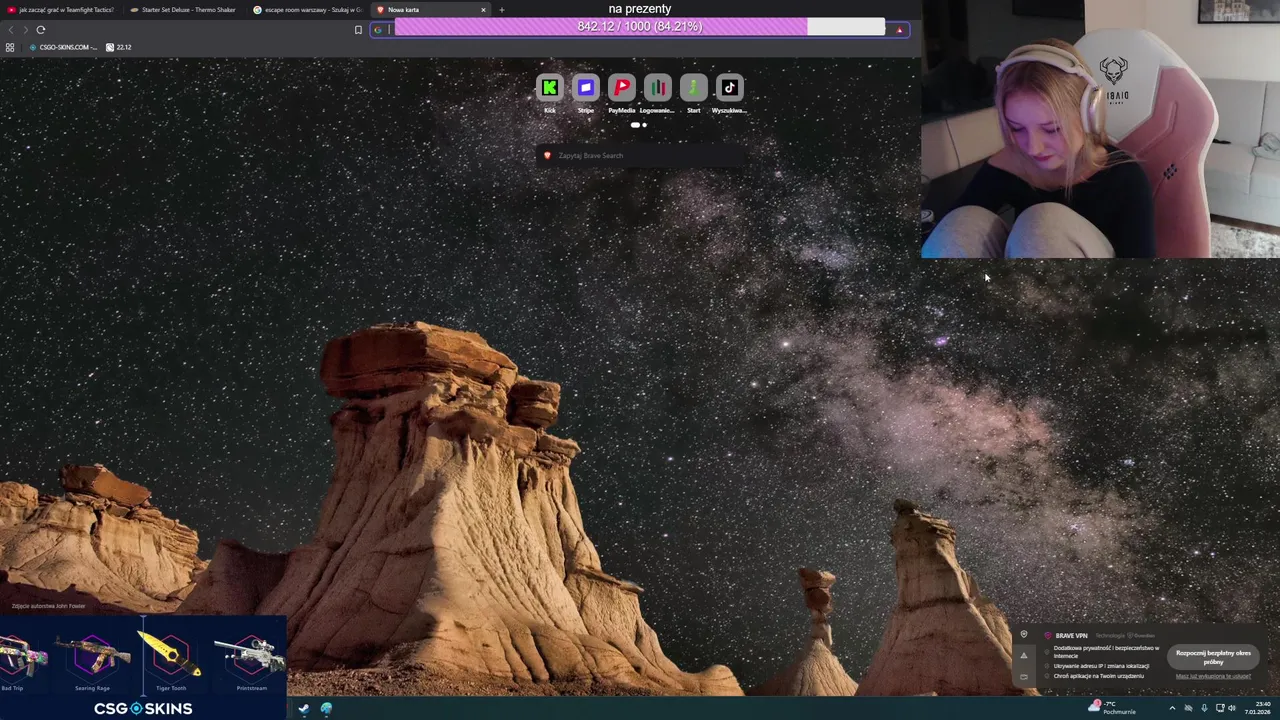Screen dimensions: 1280x720
Task: Open the weather widget showing -7°C
Action: click(x=1110, y=708)
